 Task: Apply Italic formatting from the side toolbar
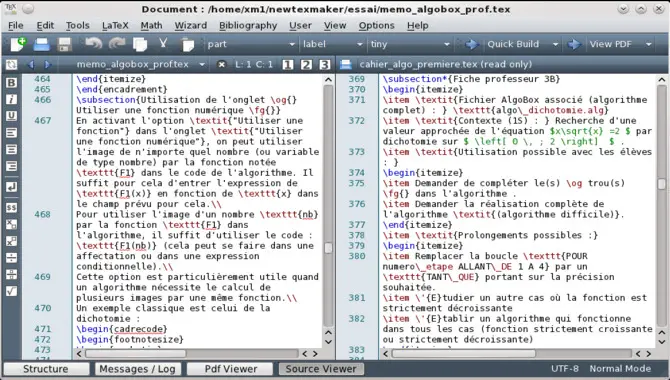12,99
